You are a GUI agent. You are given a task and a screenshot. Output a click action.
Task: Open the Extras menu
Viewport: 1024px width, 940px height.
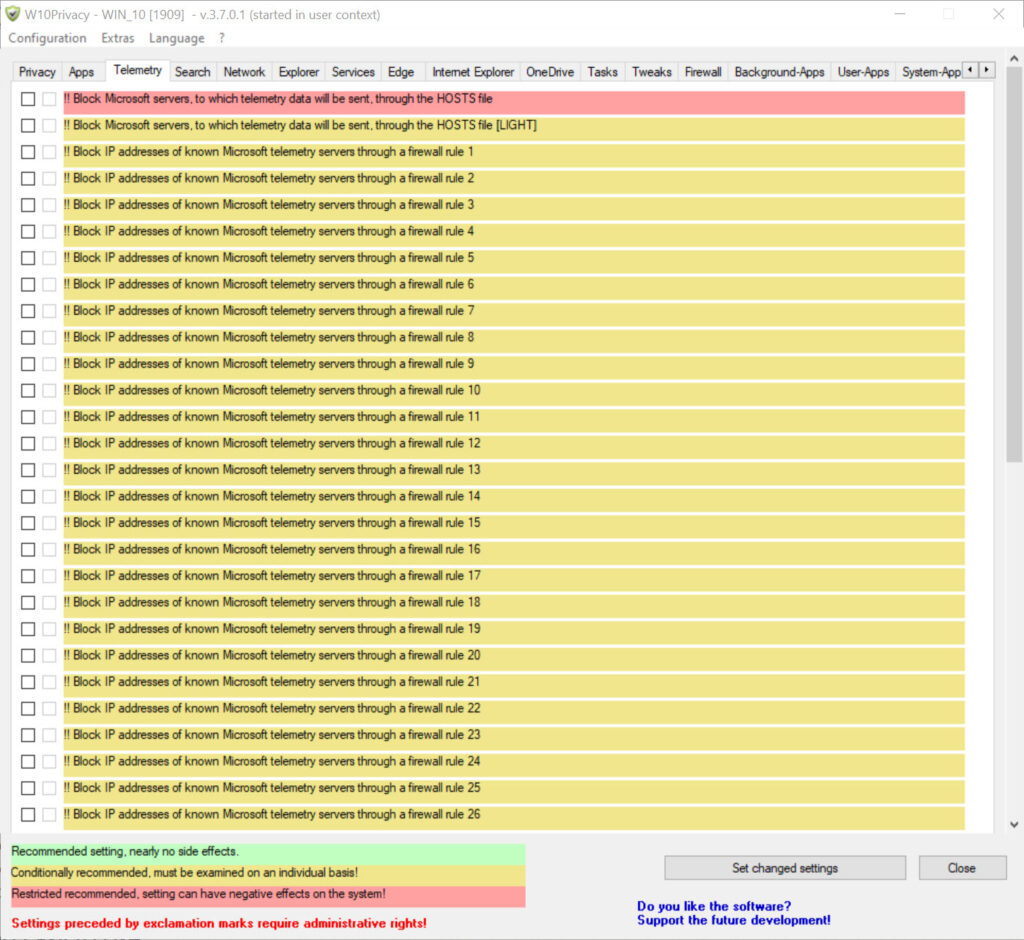click(118, 38)
